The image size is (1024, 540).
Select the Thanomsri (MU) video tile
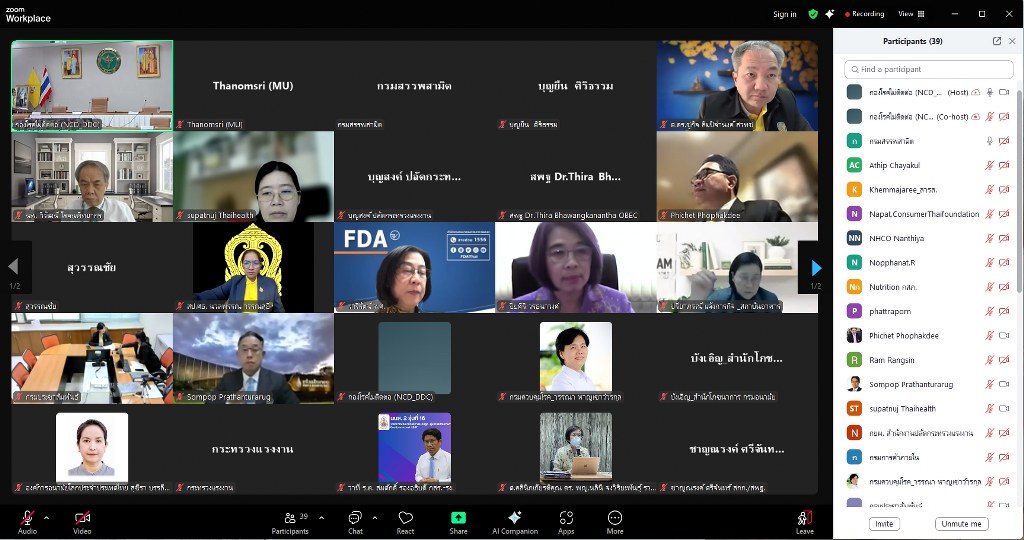tap(253, 86)
